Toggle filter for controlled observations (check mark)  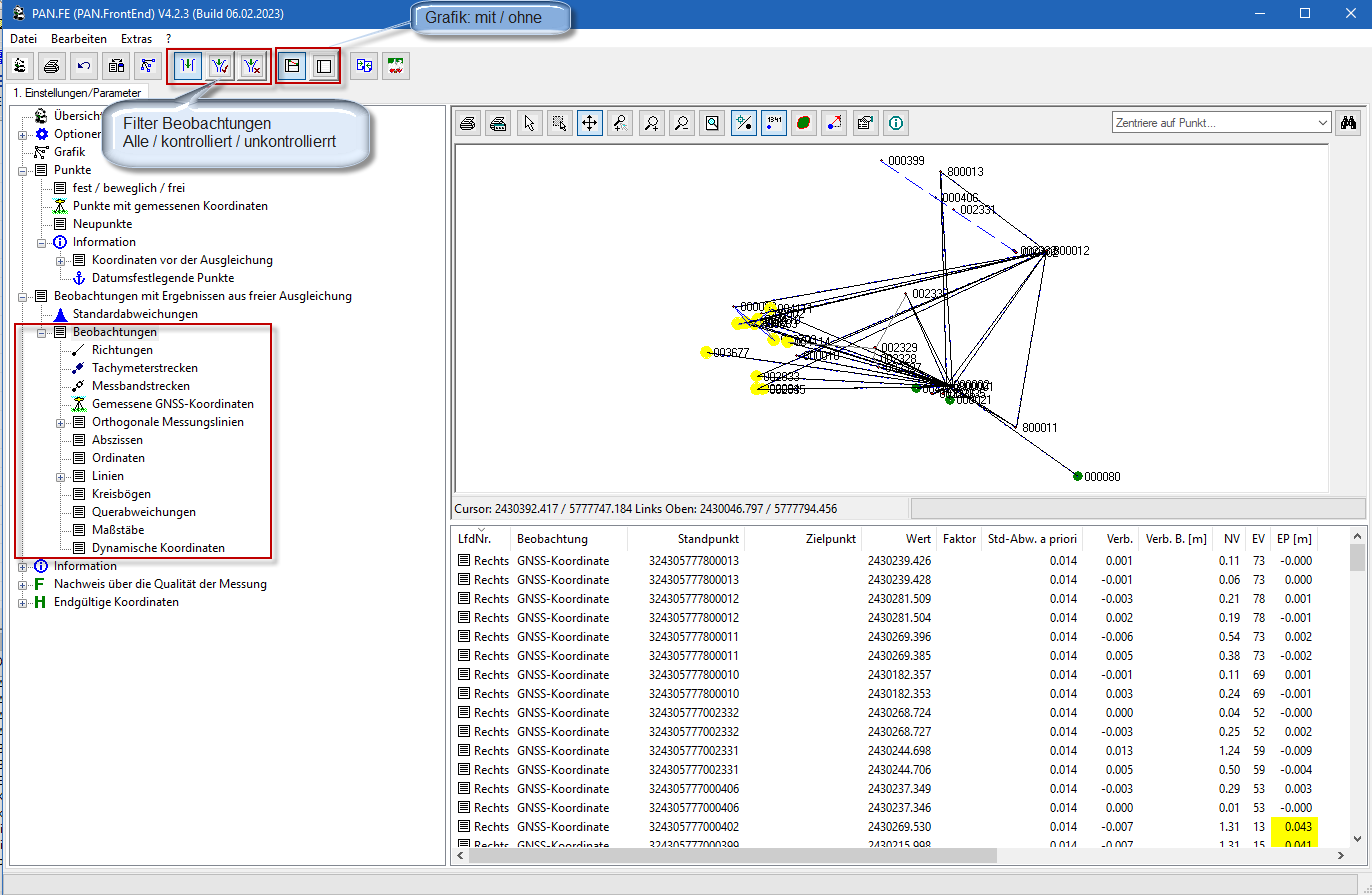[220, 67]
